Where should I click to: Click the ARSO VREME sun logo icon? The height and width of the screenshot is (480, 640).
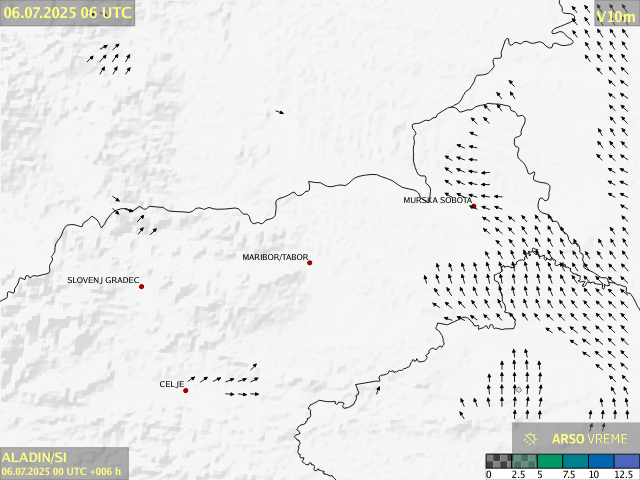tap(530, 439)
